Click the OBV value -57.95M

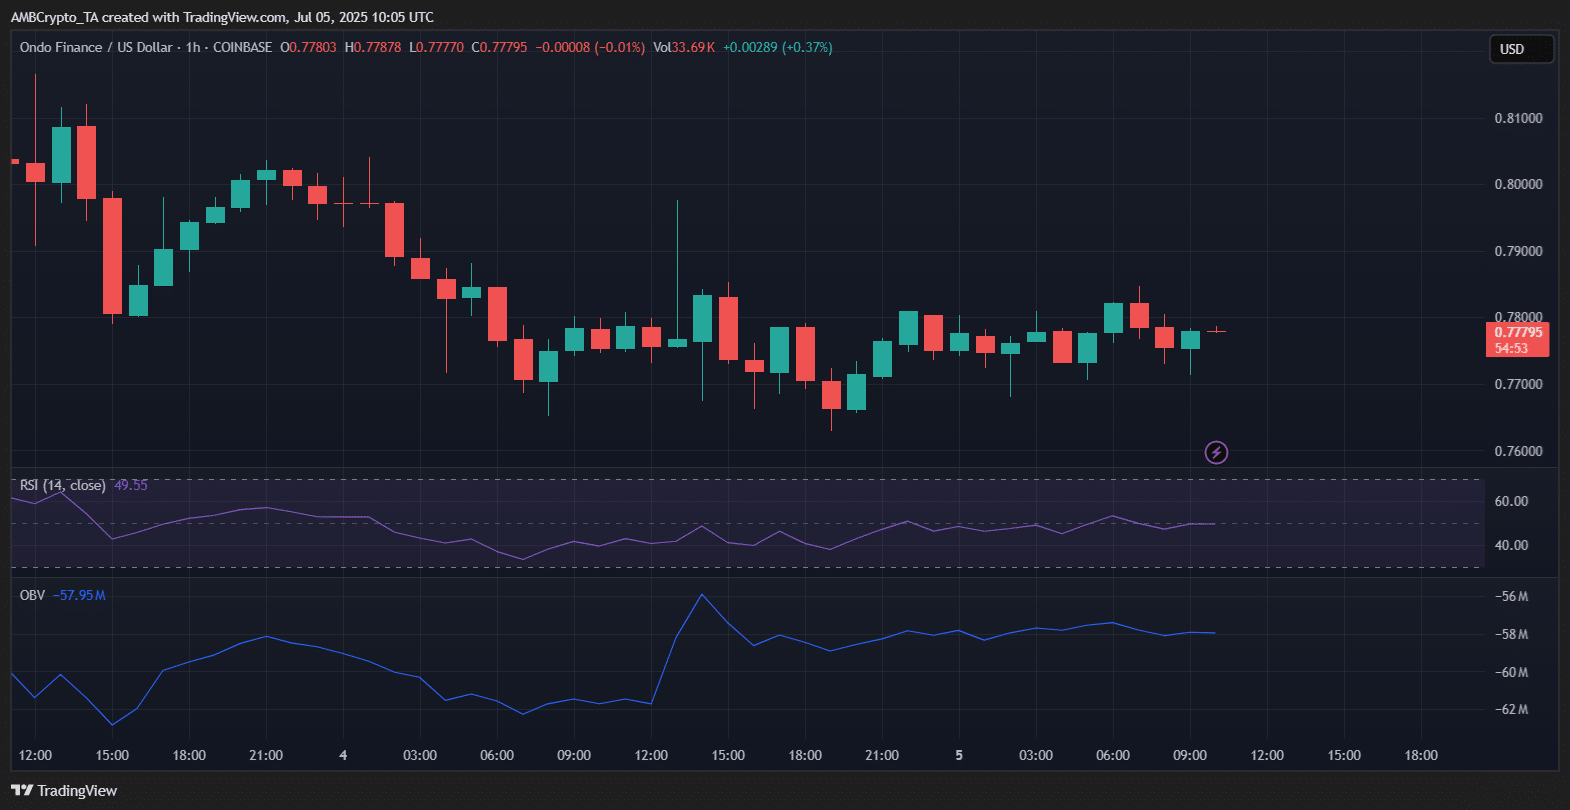click(79, 595)
